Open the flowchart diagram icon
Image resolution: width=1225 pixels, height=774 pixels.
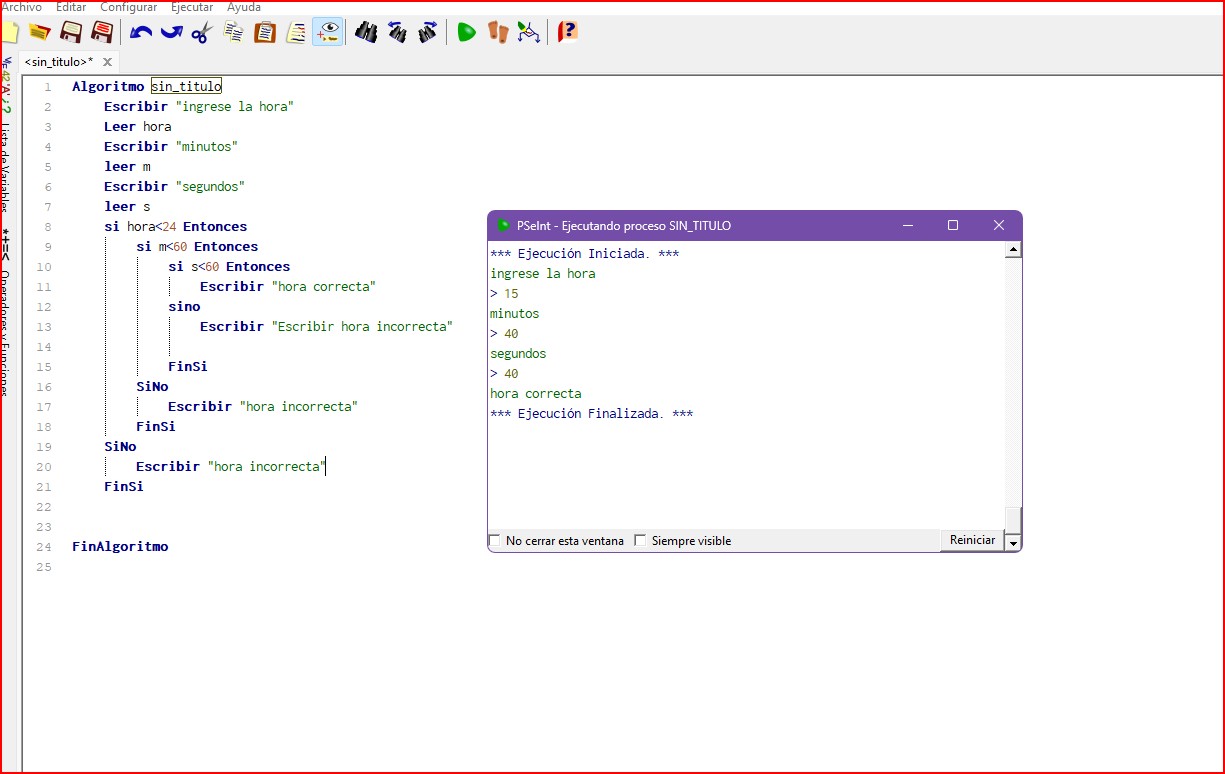tap(529, 32)
